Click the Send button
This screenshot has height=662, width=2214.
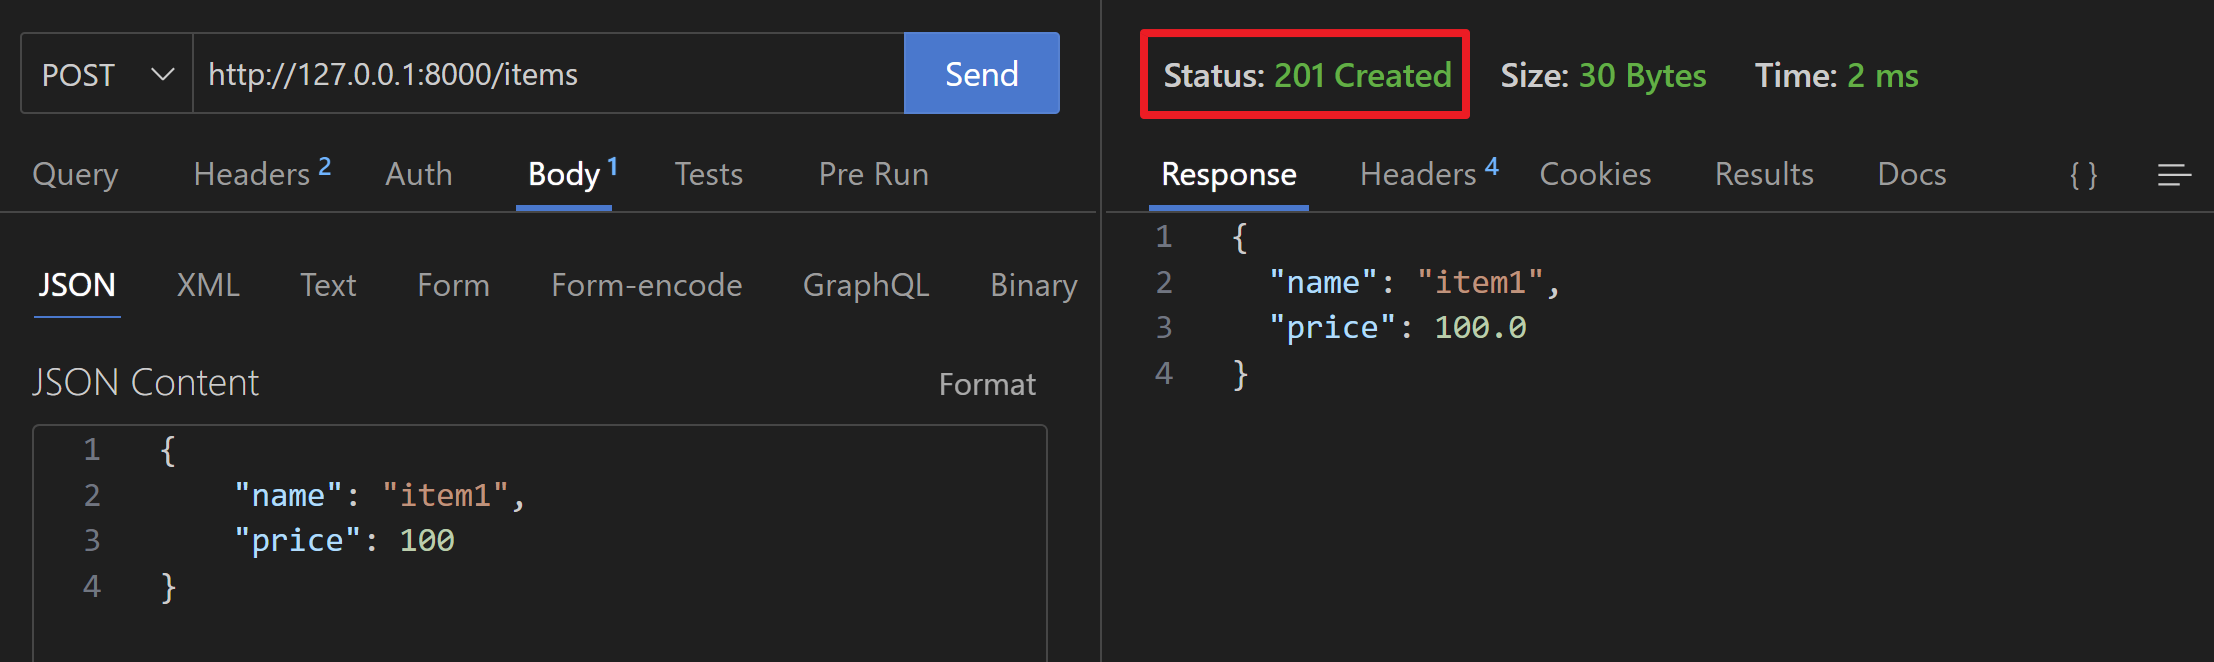(x=981, y=74)
